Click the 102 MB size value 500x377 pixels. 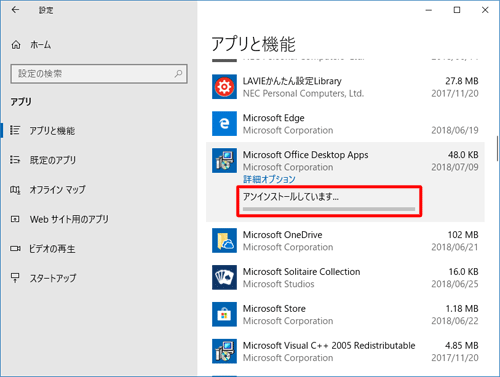463,235
